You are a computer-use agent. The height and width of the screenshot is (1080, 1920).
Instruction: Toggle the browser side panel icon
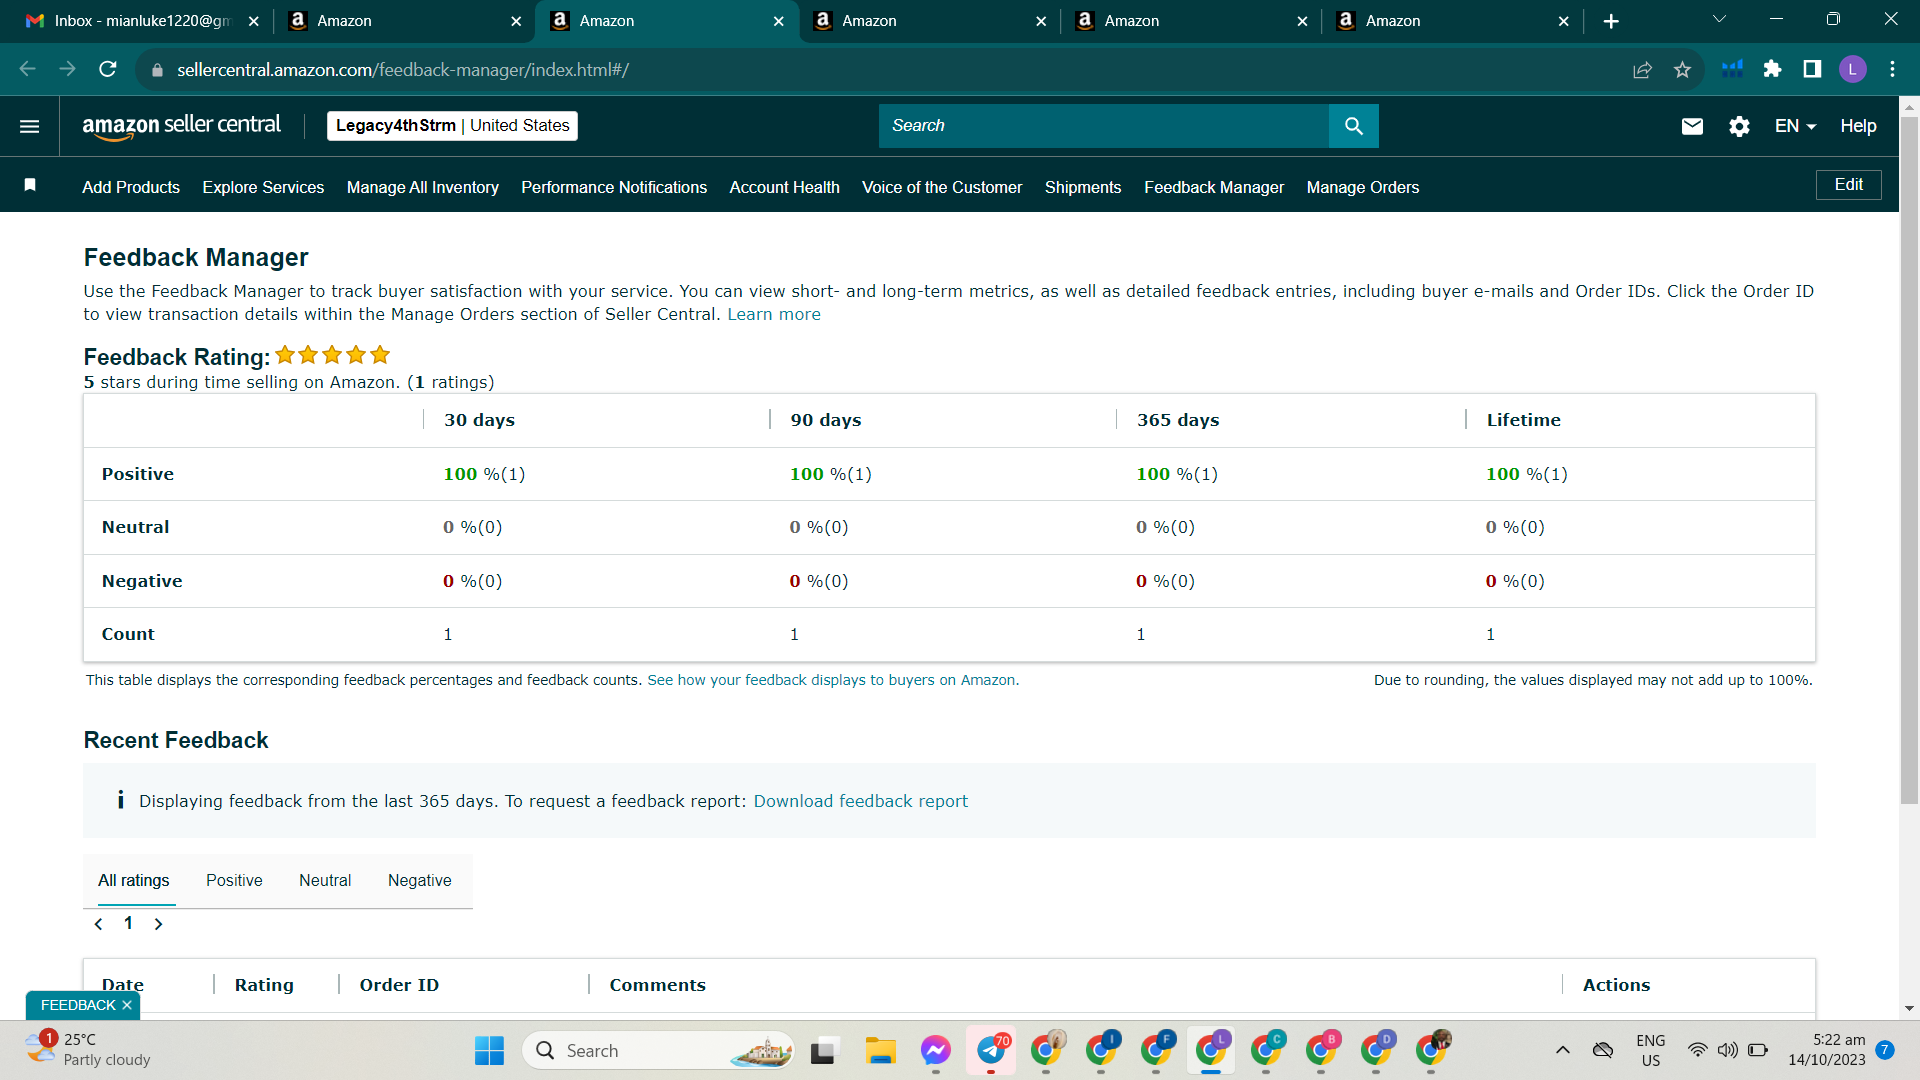1812,69
